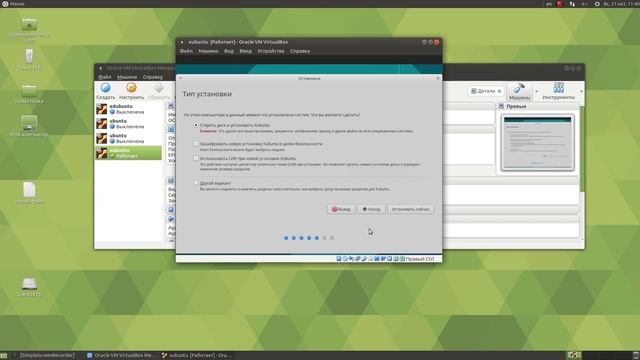The width and height of the screenshot is (640, 360).
Task: Open Детали view dropdown in Manager
Action: 486,91
